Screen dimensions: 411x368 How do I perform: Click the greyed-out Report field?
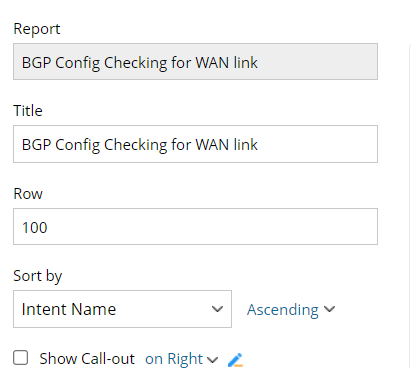(x=195, y=62)
